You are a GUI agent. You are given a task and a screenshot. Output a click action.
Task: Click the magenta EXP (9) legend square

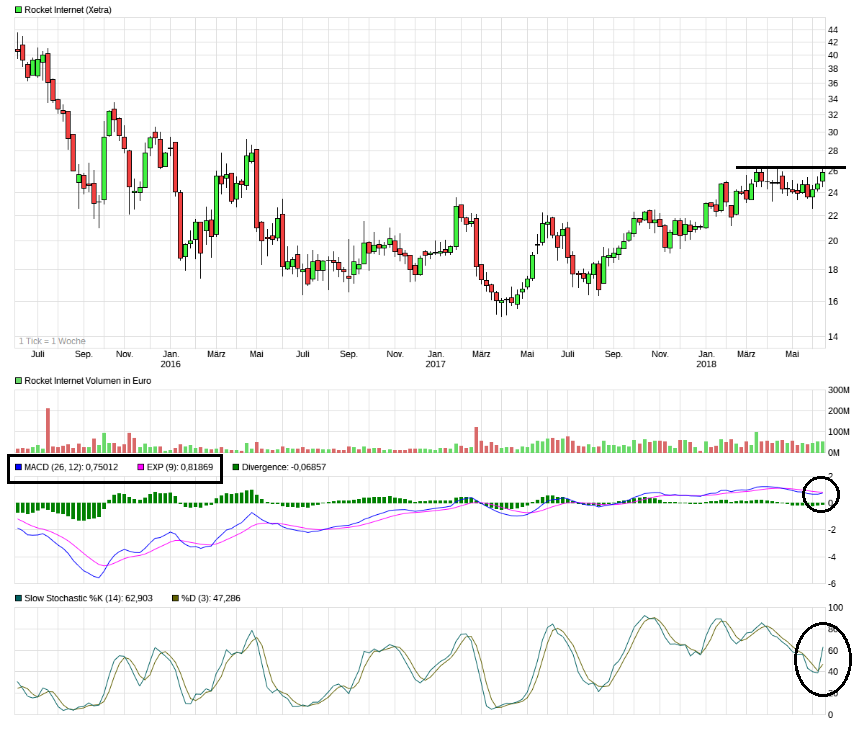[x=139, y=465]
